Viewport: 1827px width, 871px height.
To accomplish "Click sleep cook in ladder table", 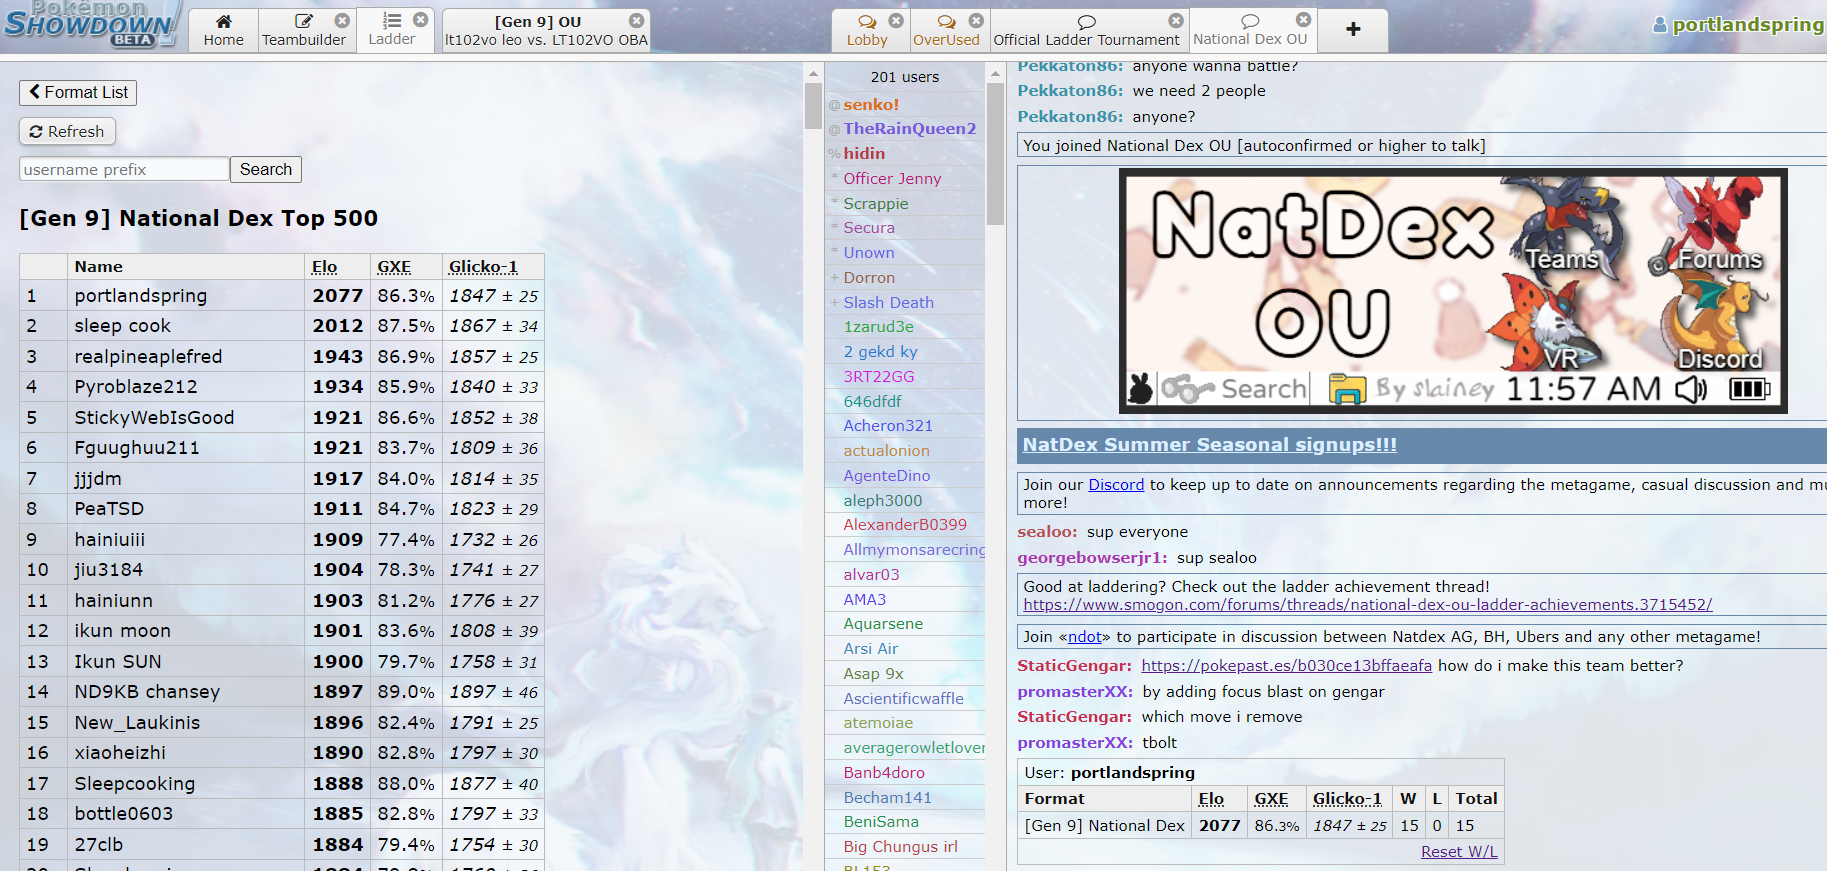I will coord(123,326).
